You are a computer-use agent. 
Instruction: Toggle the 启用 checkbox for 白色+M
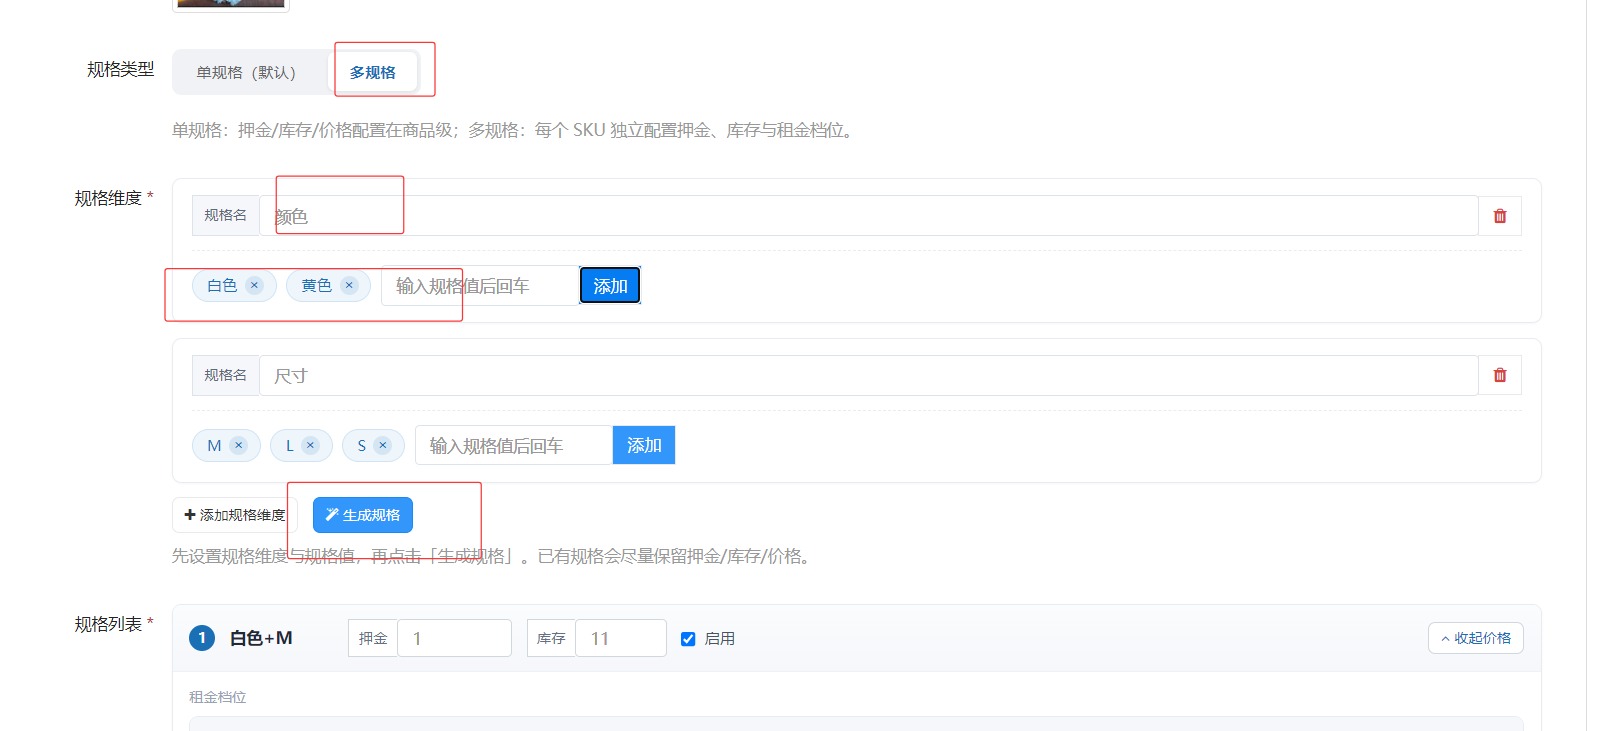pos(688,639)
